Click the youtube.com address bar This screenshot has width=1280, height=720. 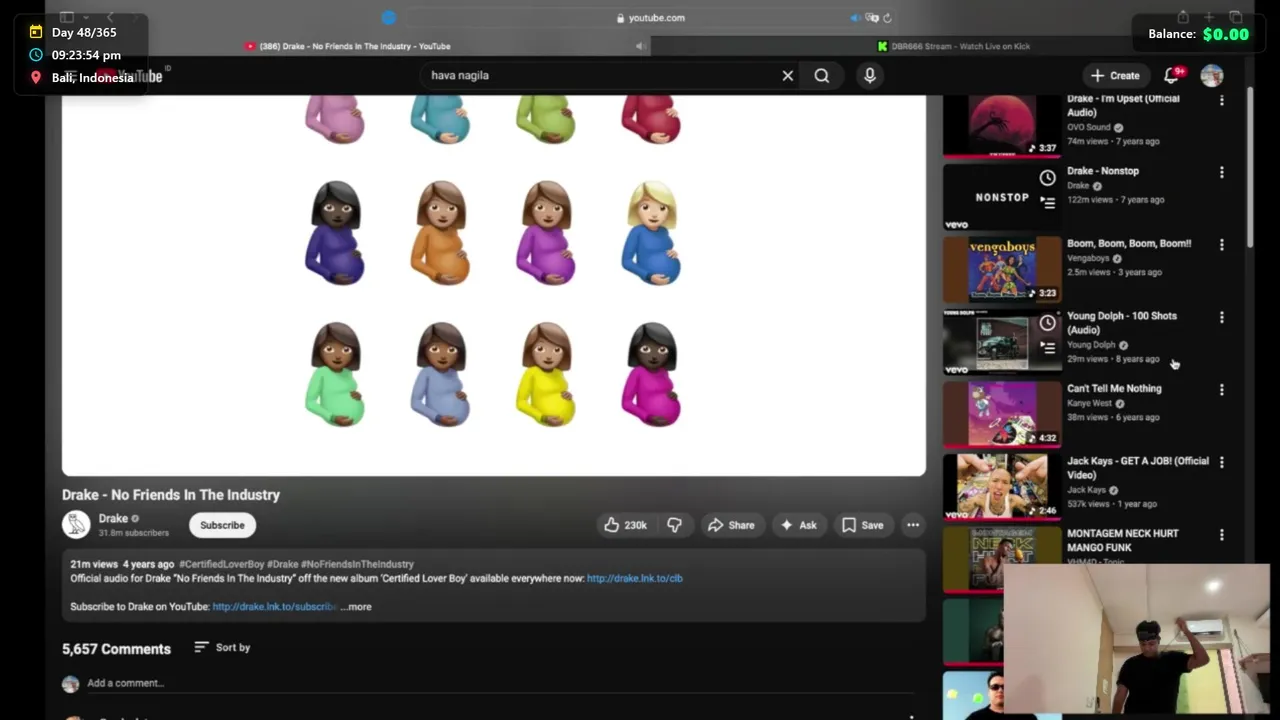650,17
